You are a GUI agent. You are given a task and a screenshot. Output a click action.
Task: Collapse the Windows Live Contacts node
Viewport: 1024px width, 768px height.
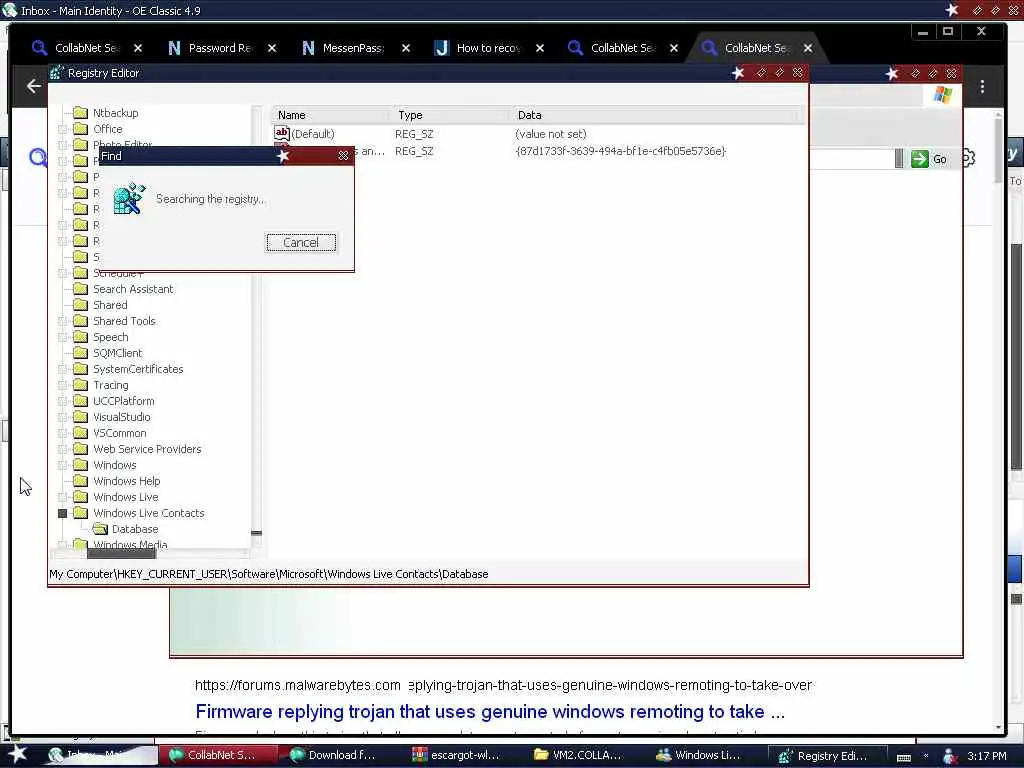pyautogui.click(x=63, y=513)
